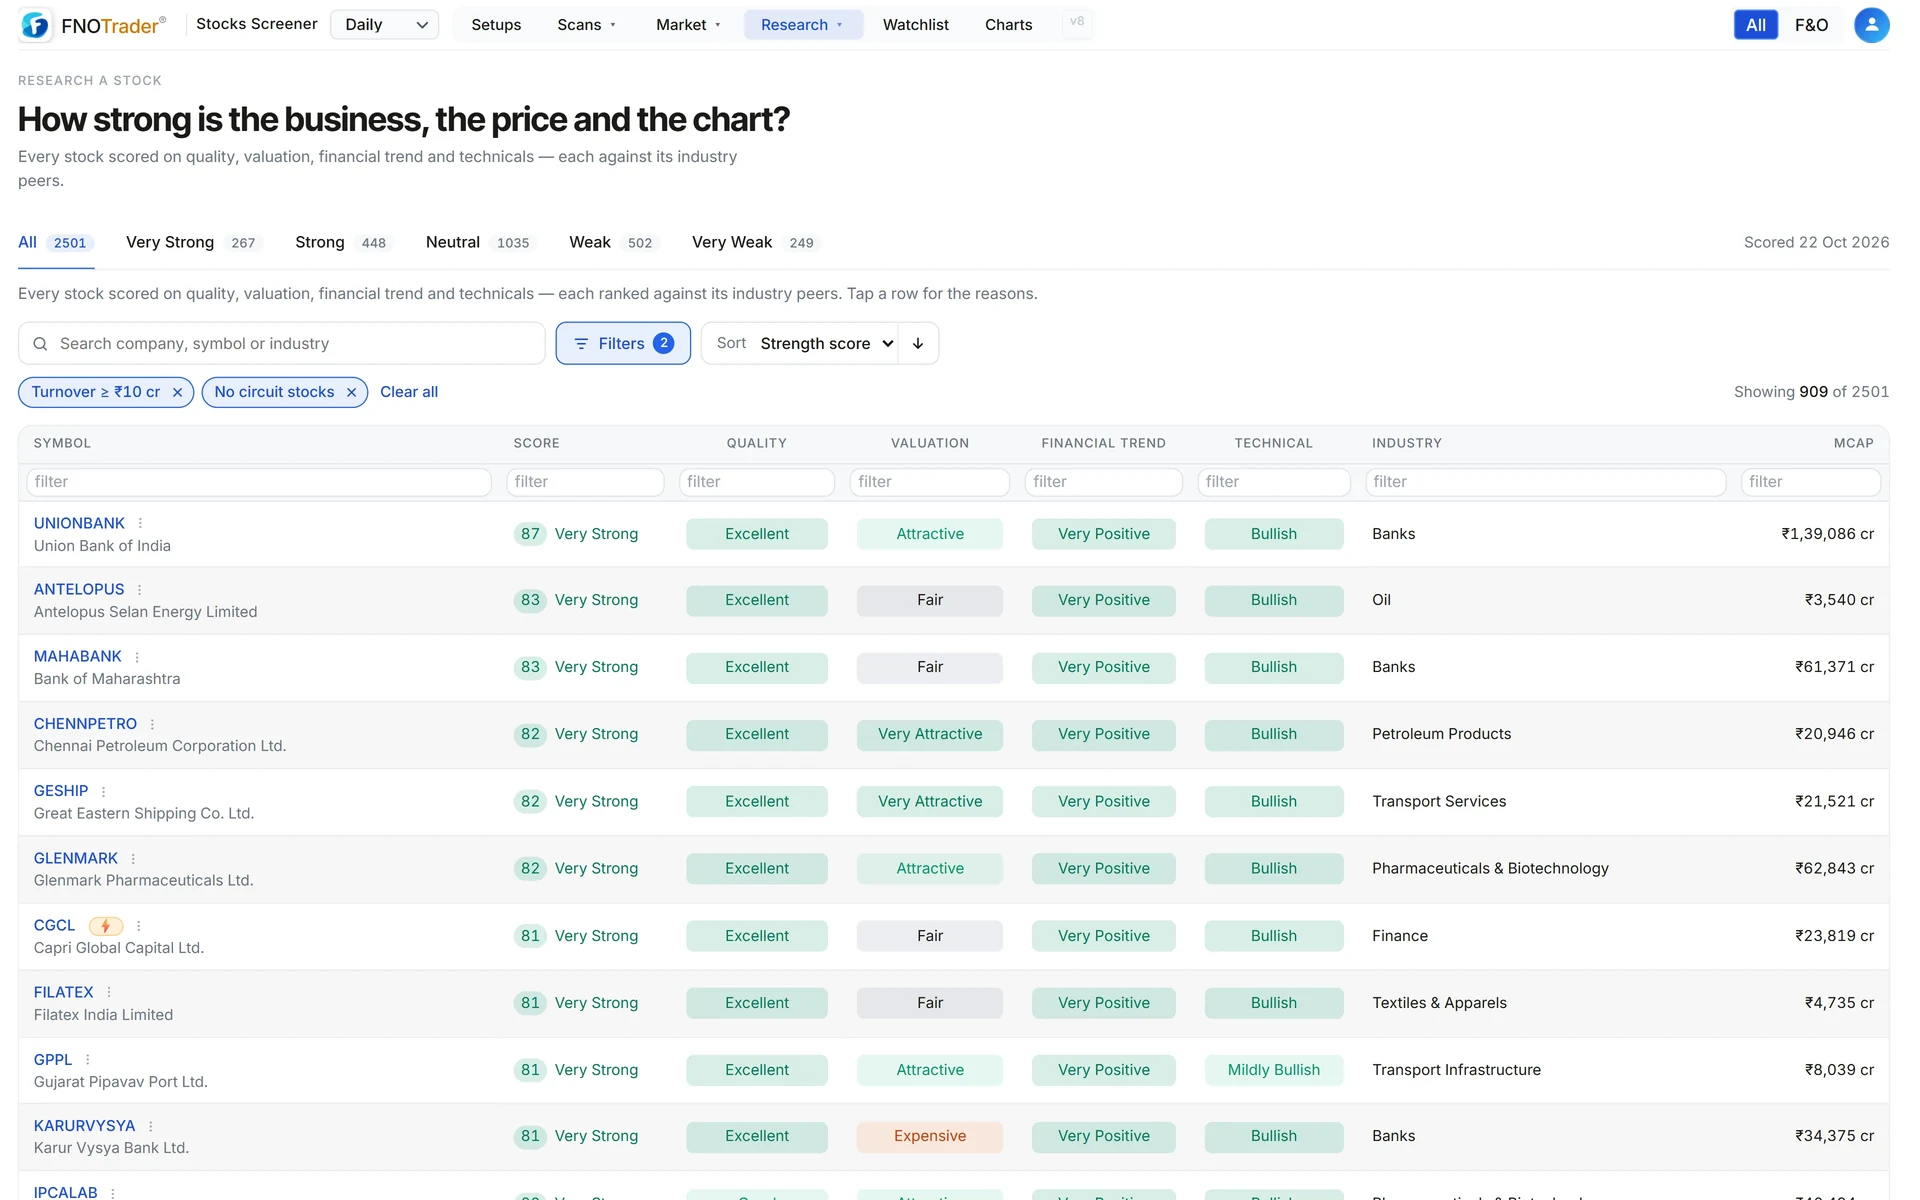The image size is (1920, 1200).
Task: Click the Stocks Screener label
Action: (257, 24)
